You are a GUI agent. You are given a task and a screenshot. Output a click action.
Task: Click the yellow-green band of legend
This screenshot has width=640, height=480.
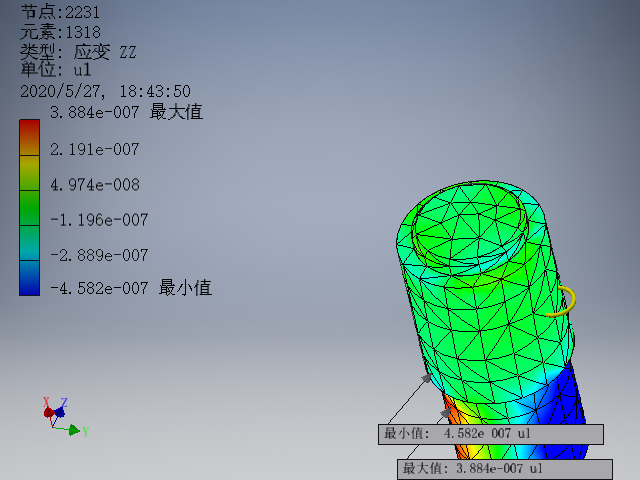29,173
